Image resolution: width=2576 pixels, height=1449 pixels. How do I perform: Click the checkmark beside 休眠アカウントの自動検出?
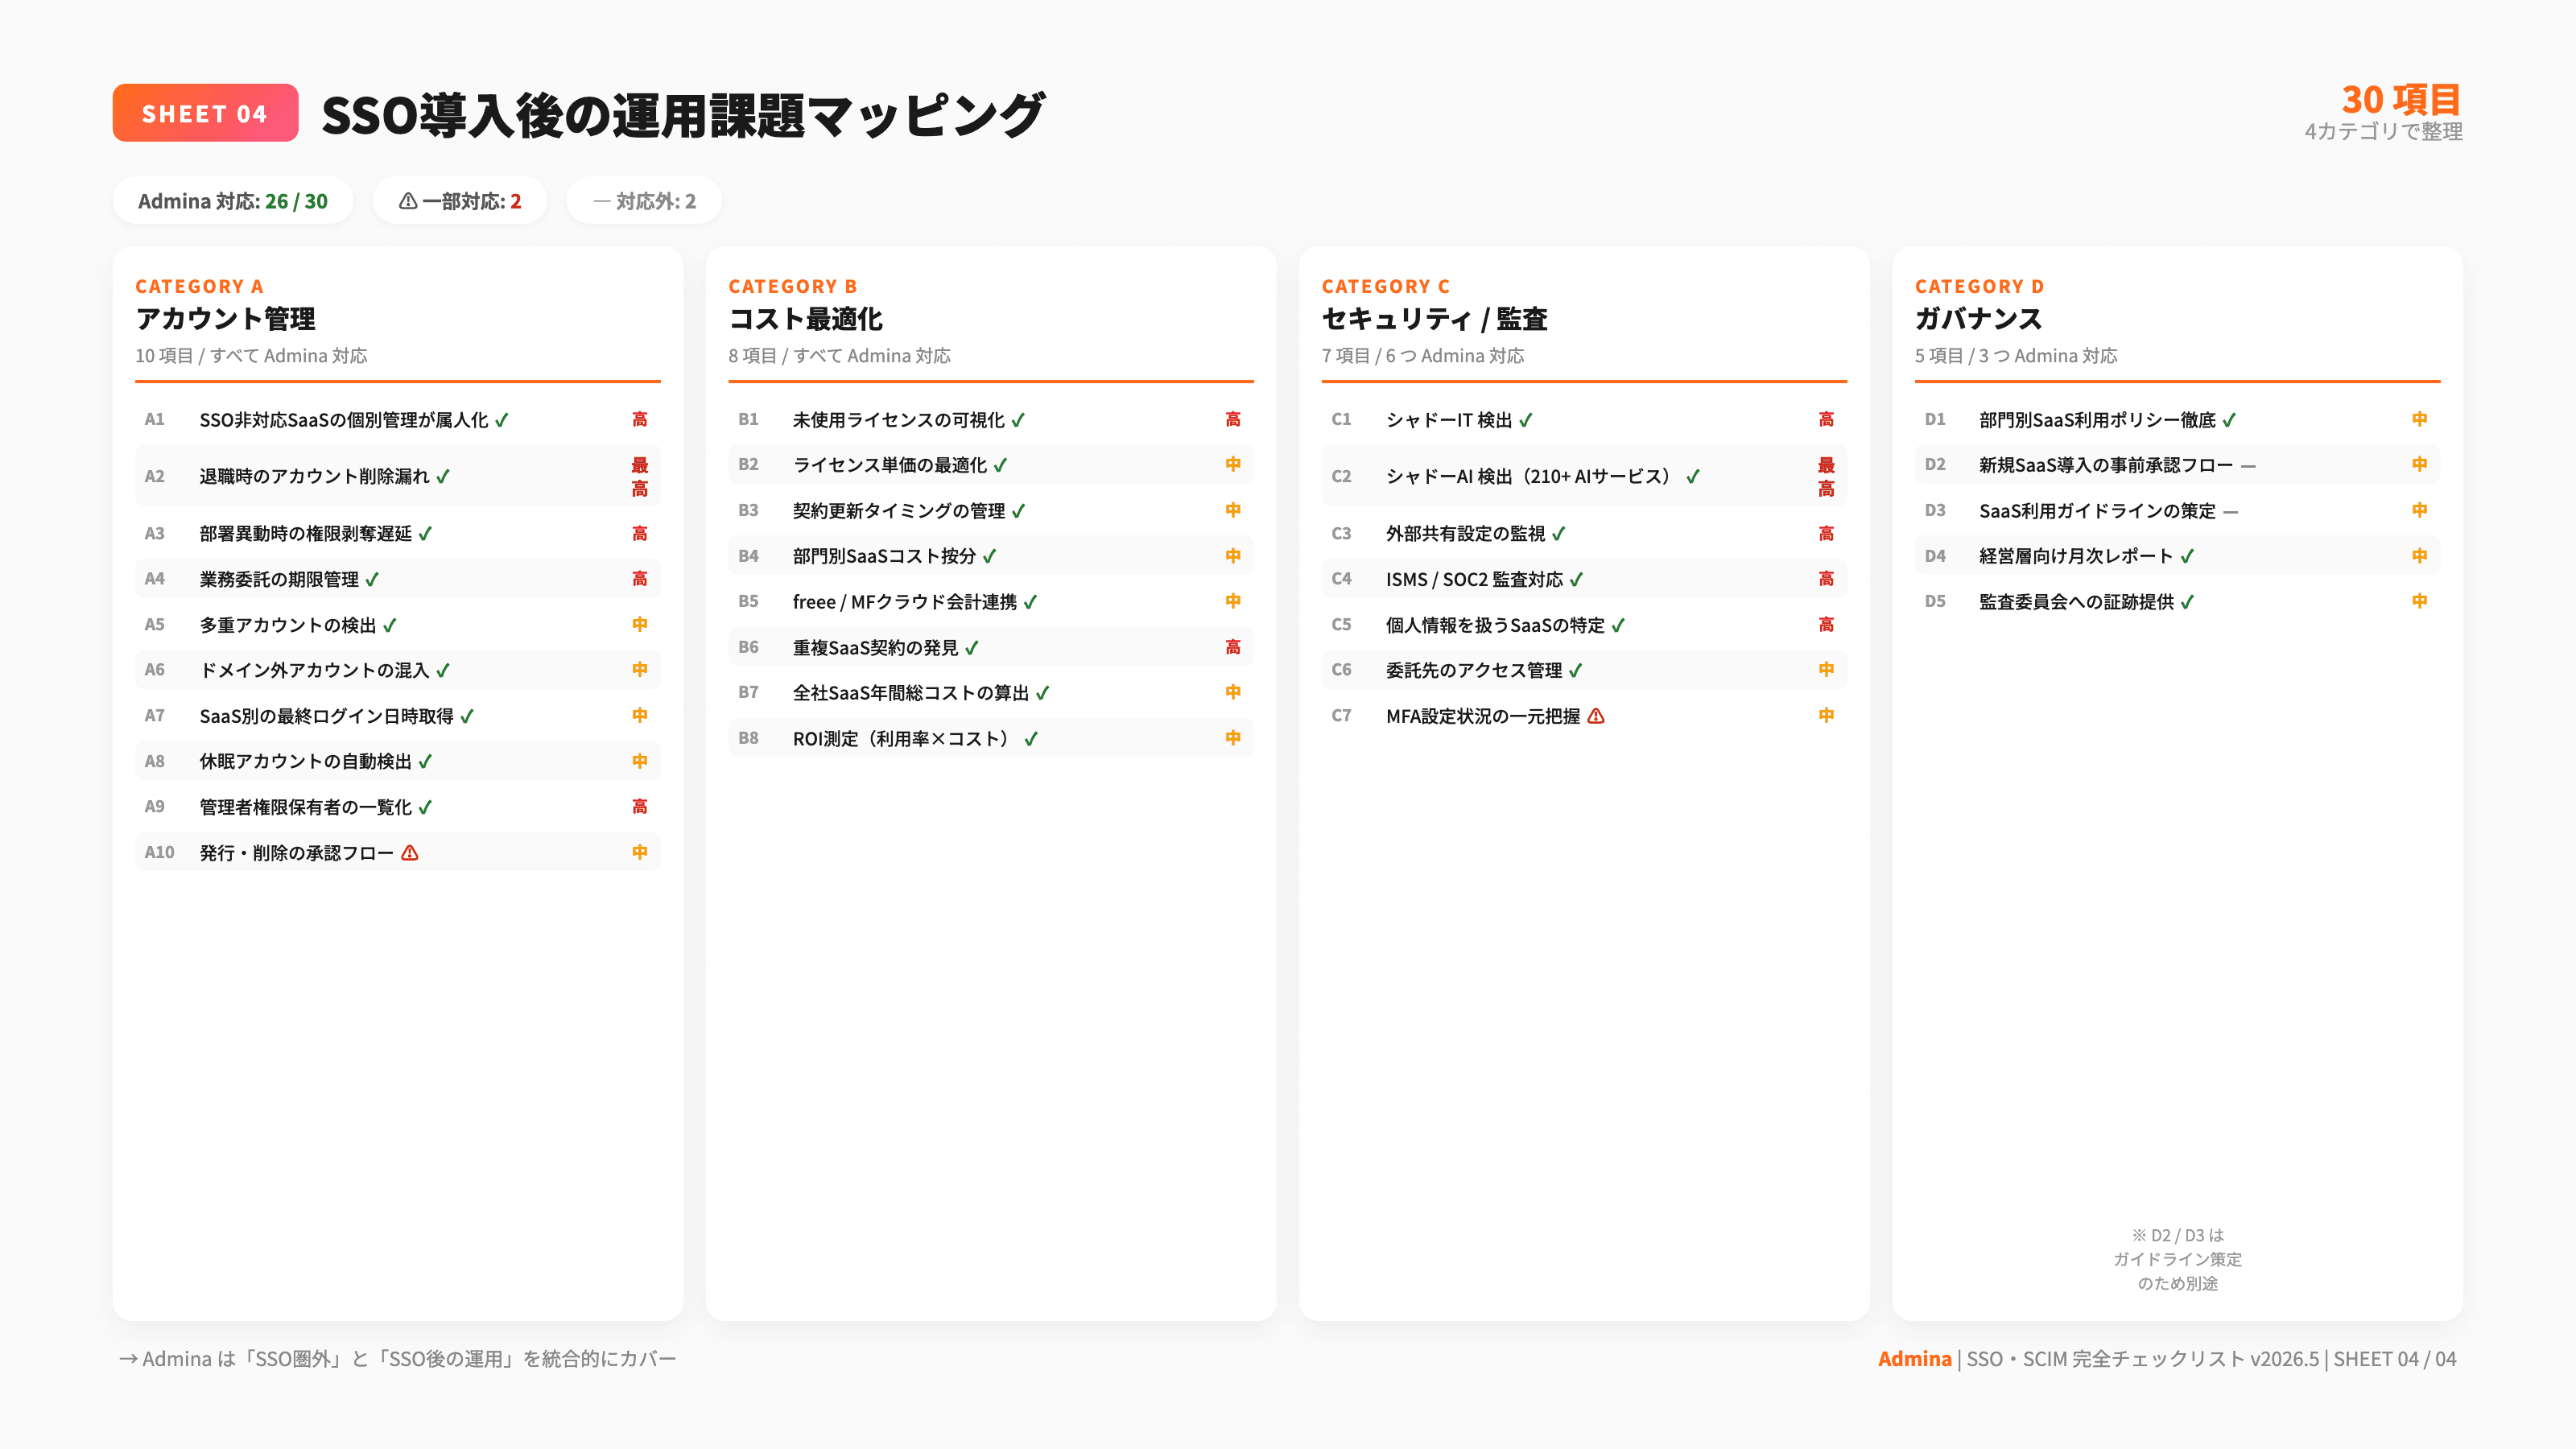tap(425, 761)
